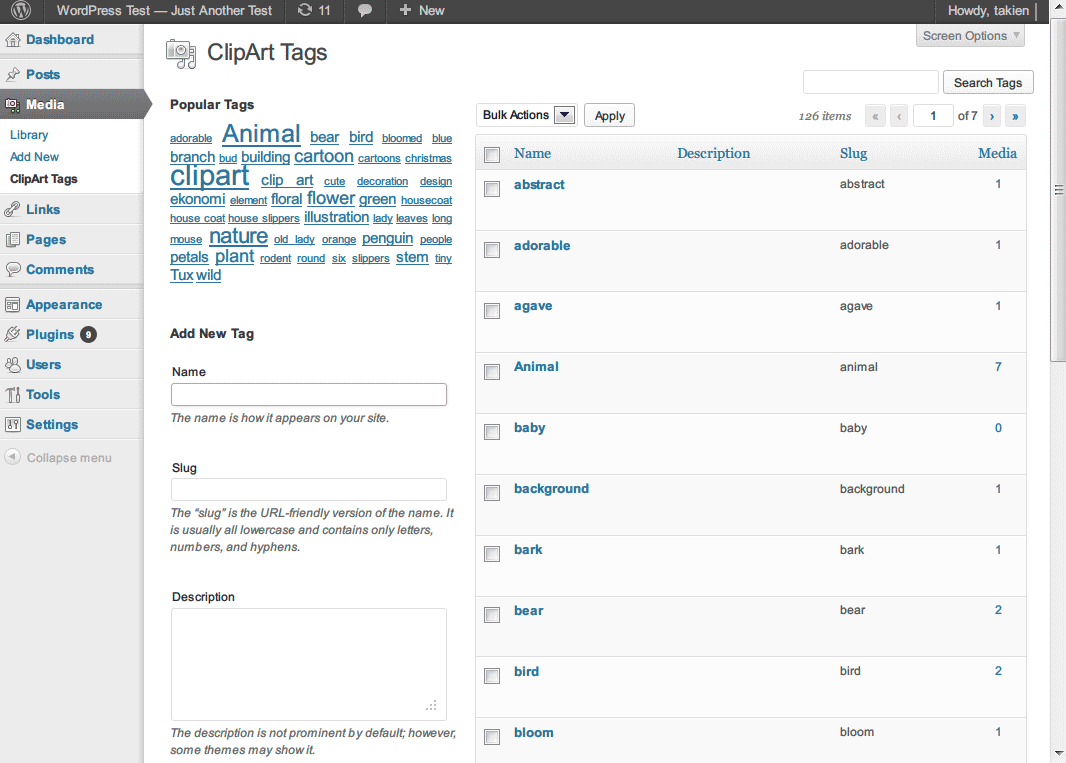Click the Tools icon in sidebar
The width and height of the screenshot is (1066, 763).
(x=13, y=395)
